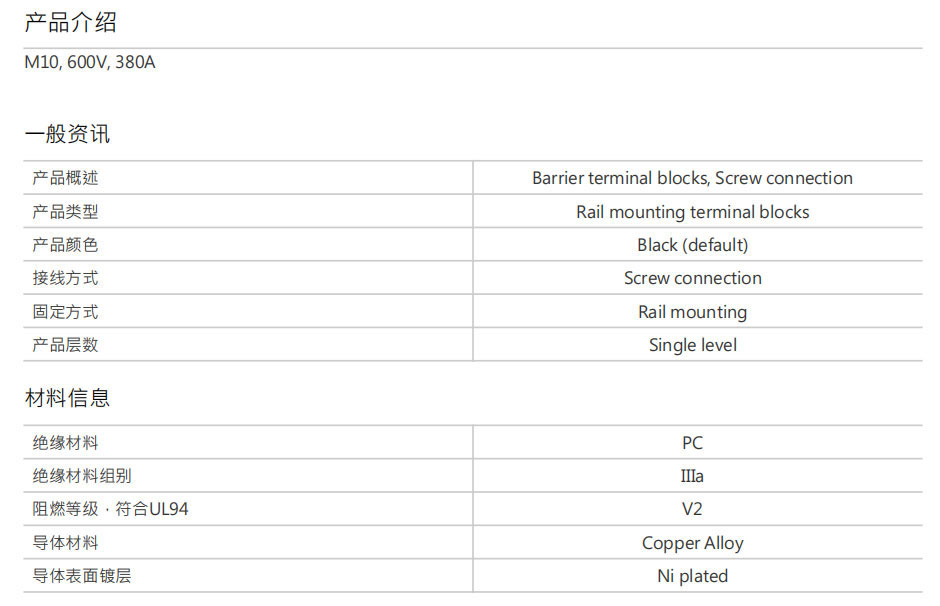Click the M10, 600V, 380A description text
Screen dimensions: 940x606
[x=90, y=62]
